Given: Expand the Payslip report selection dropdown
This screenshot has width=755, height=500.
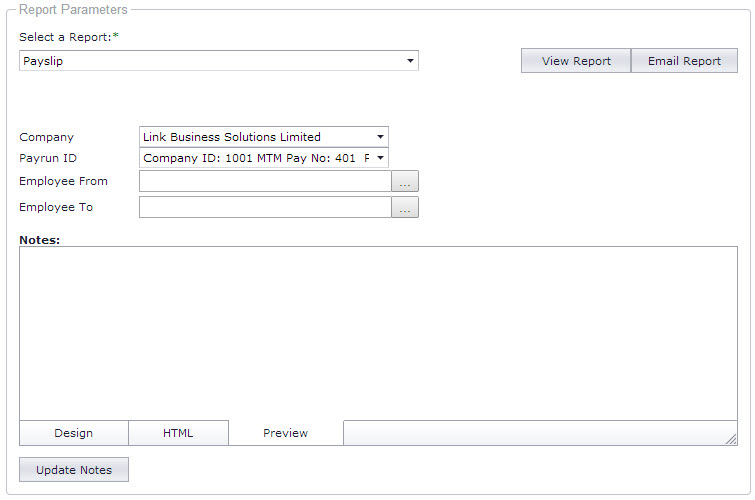Looking at the screenshot, I should (x=219, y=61).
